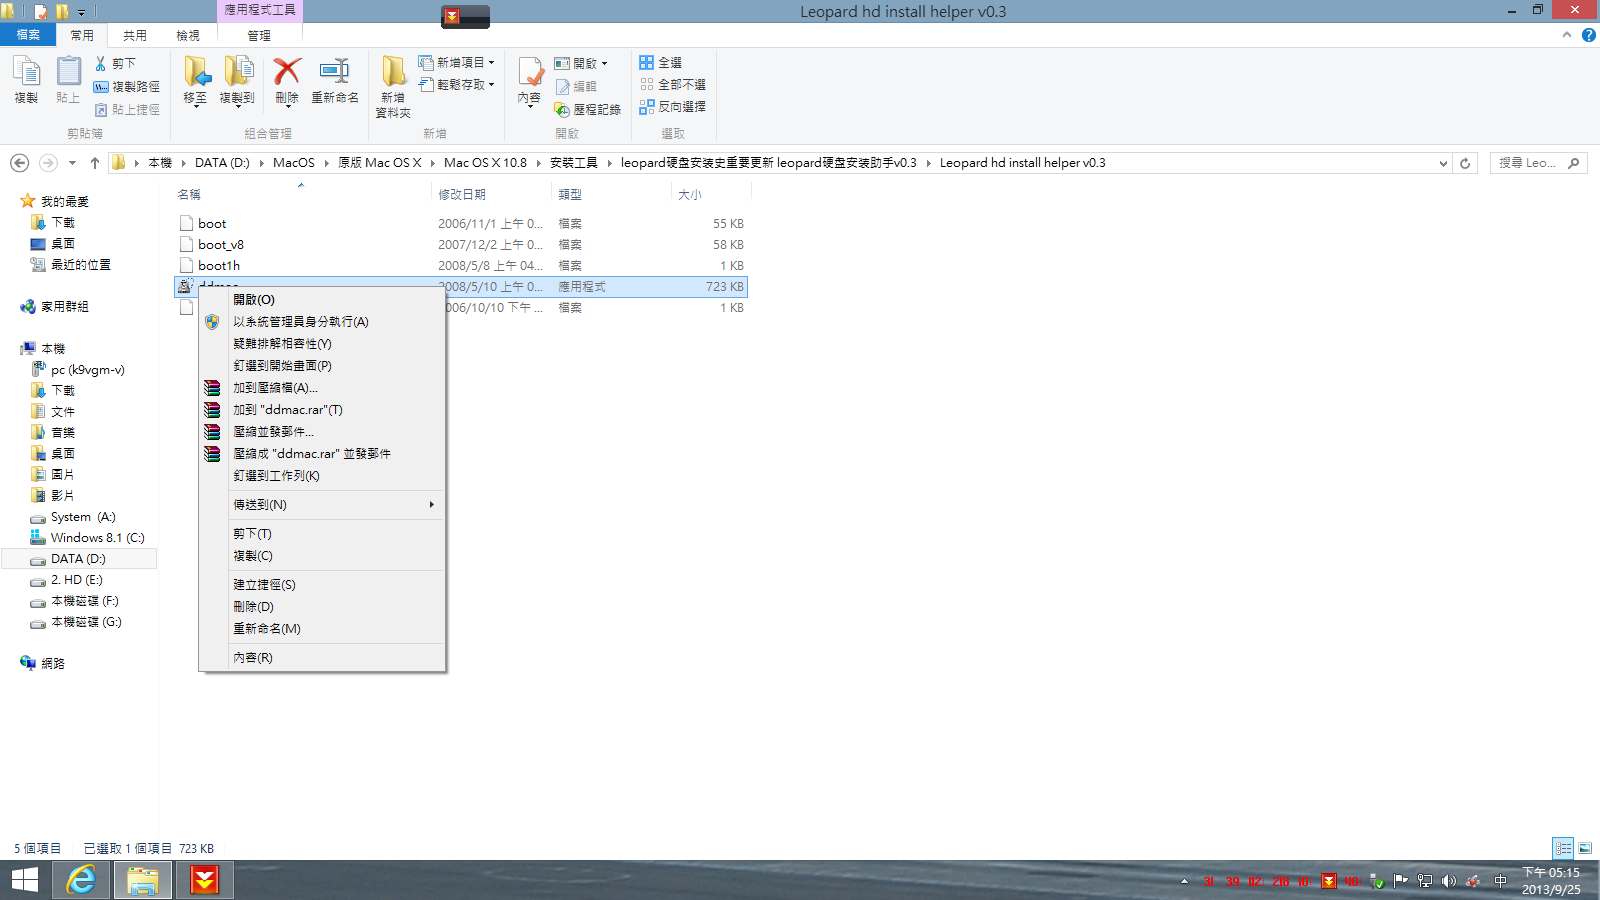This screenshot has height=900, width=1600.
Task: Click the speaker volume tray icon
Action: pyautogui.click(x=1449, y=881)
